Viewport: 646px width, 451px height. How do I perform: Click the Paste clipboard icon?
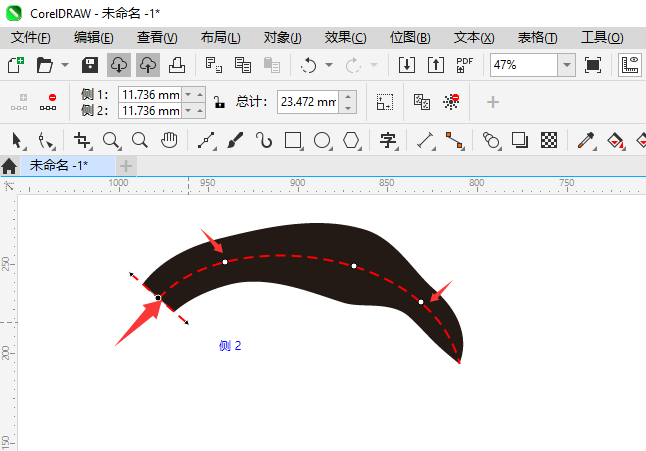[272, 65]
